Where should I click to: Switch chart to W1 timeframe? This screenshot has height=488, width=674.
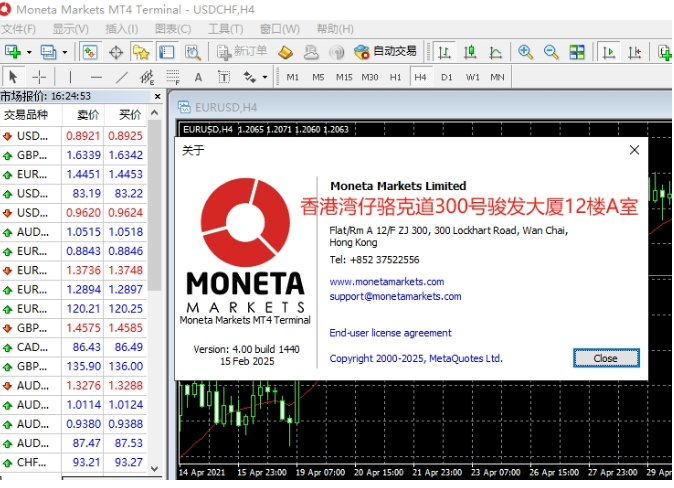tap(472, 77)
